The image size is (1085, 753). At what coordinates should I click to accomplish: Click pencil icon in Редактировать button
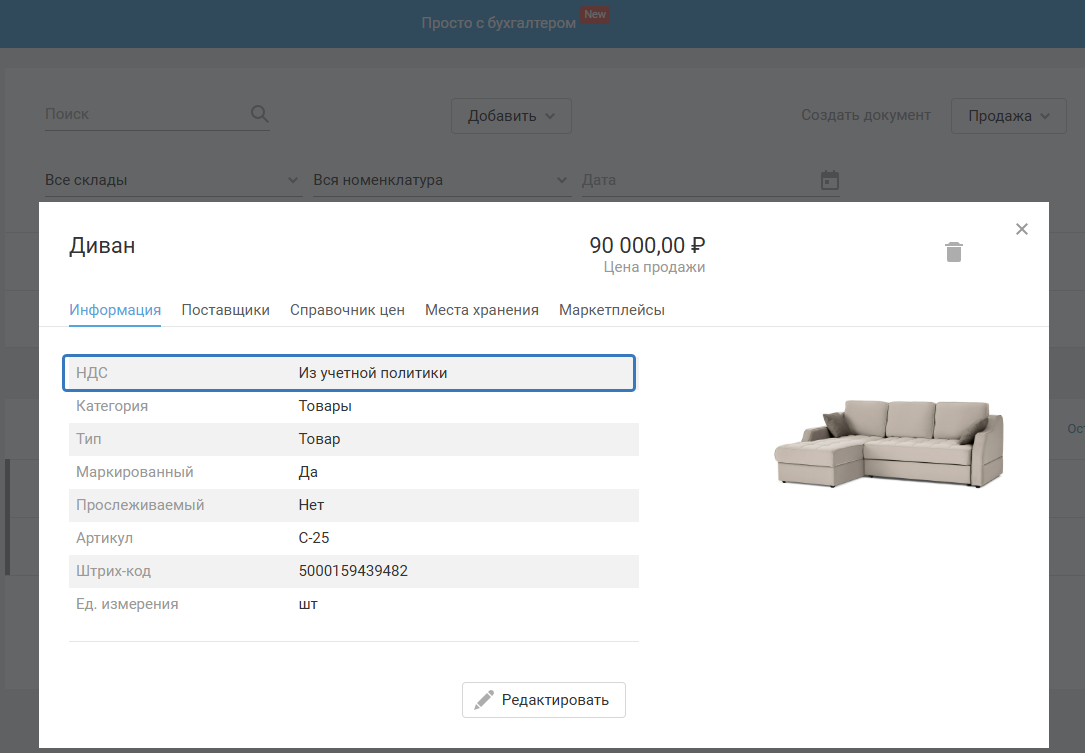(484, 700)
